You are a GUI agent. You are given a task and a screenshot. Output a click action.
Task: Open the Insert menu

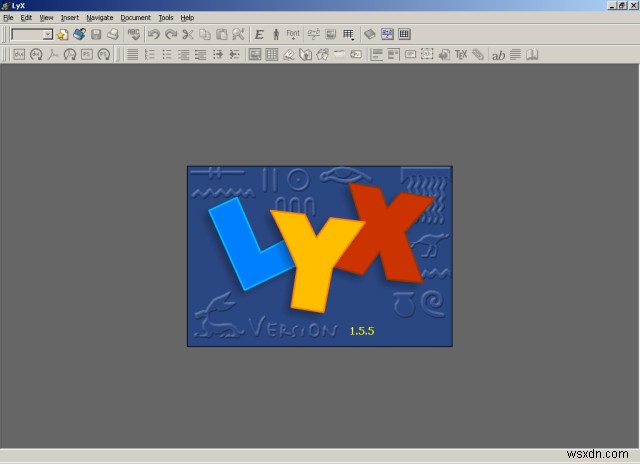(x=70, y=18)
